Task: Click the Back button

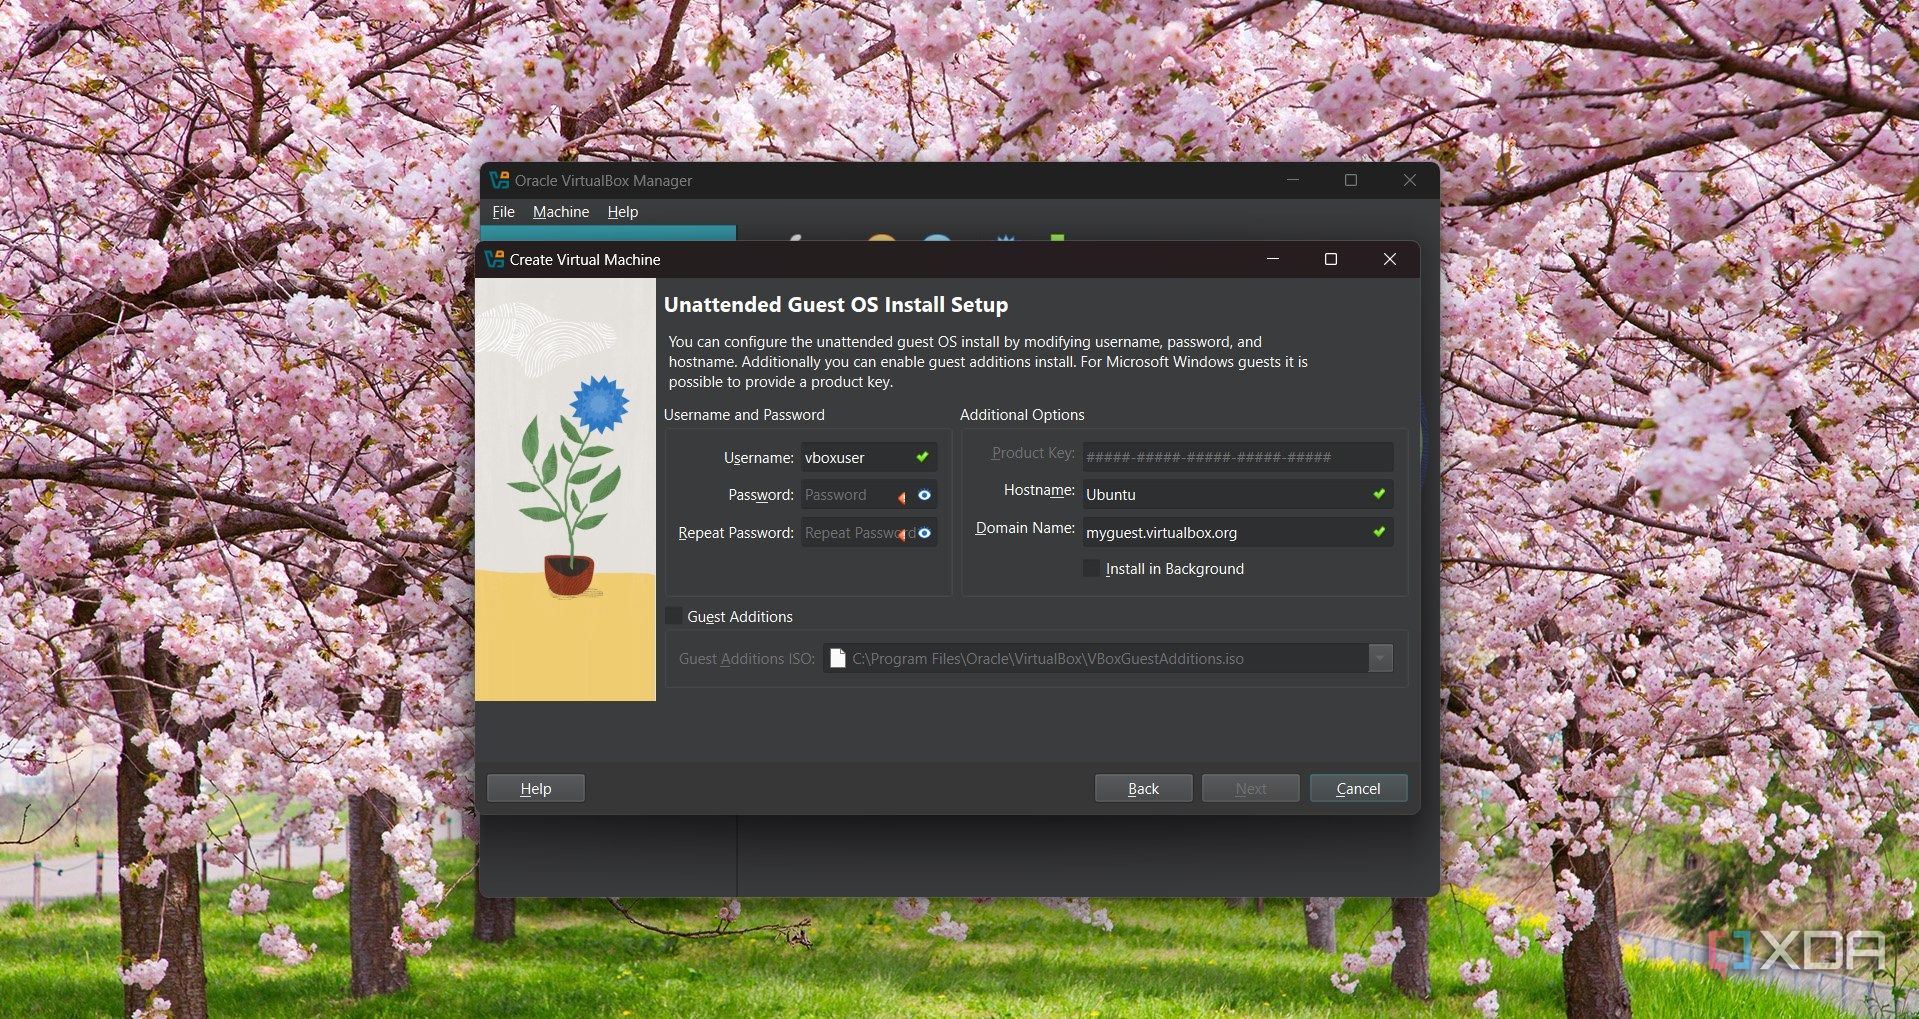Action: [x=1143, y=788]
